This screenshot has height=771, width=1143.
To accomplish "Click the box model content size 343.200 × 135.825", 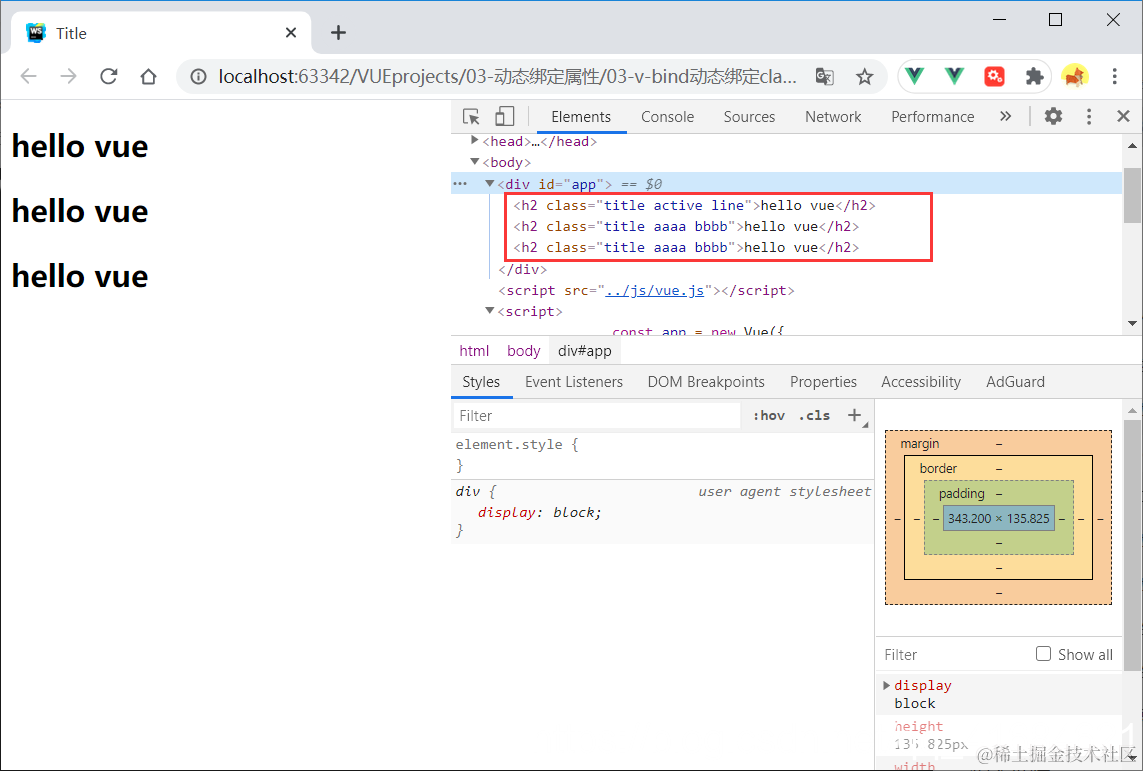I will (999, 518).
